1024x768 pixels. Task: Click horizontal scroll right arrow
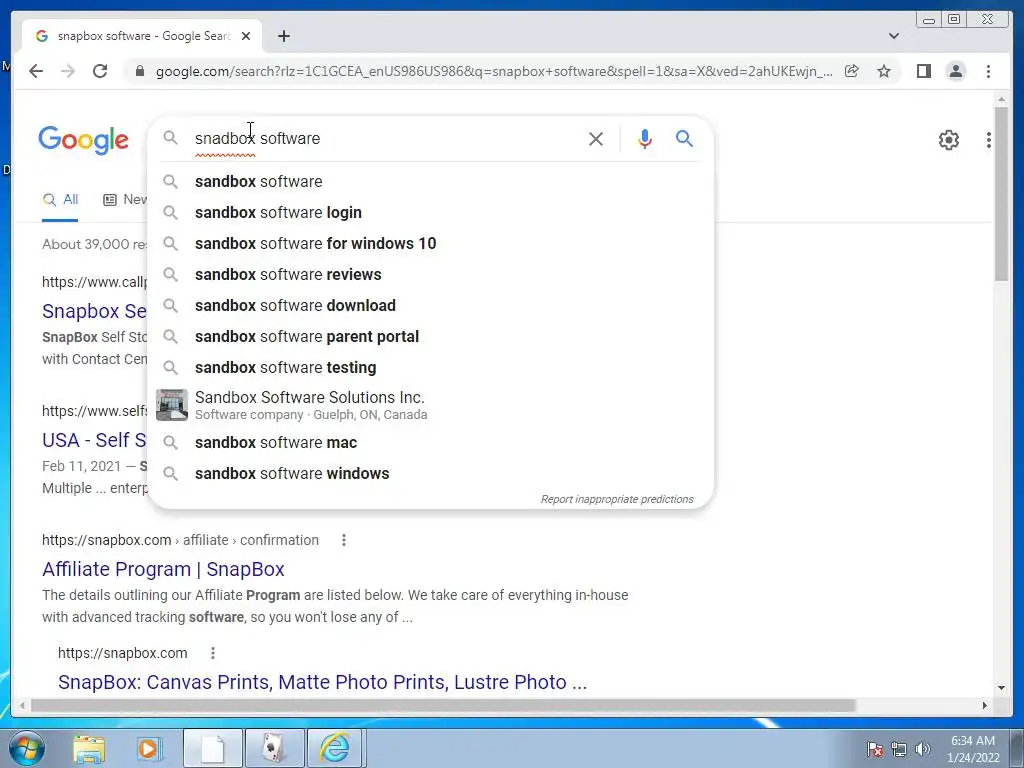point(985,705)
